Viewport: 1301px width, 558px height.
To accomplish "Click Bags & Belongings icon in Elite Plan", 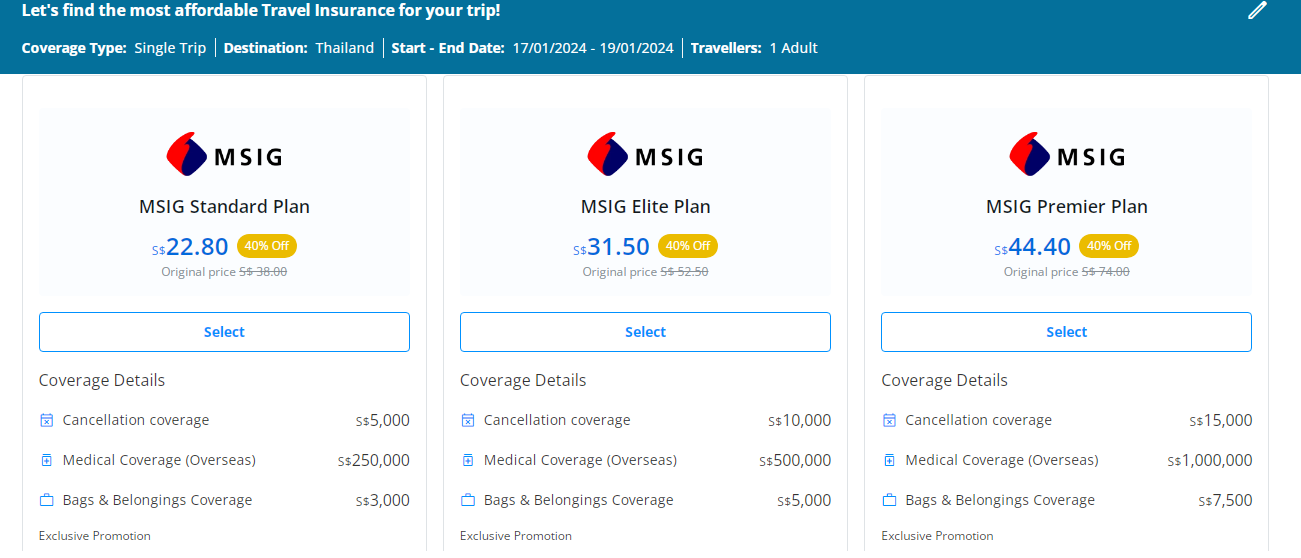I will point(467,500).
